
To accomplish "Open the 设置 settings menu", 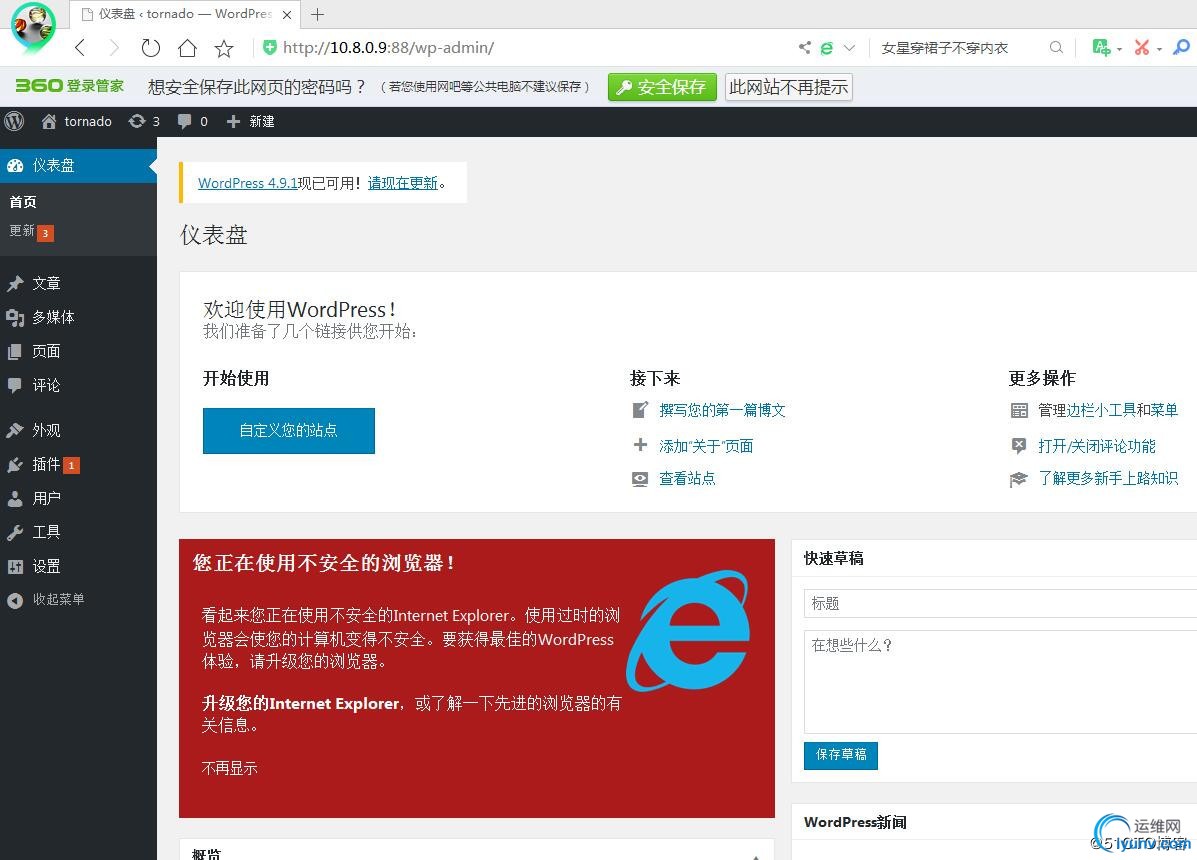I will tap(78, 566).
